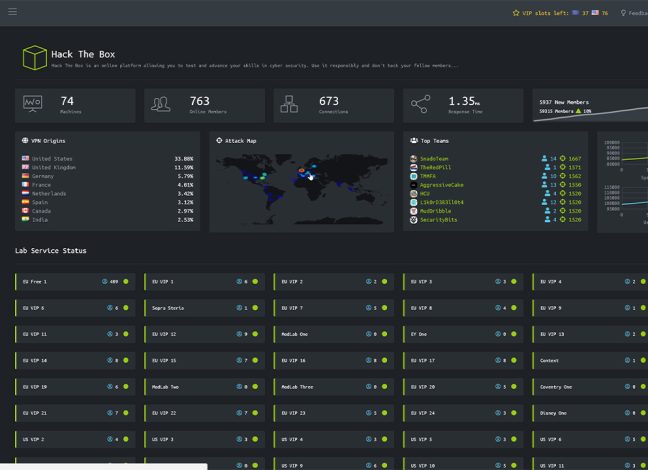Select the EU VIP 12 lab card
Viewport: 648px width, 470px height.
205,334
